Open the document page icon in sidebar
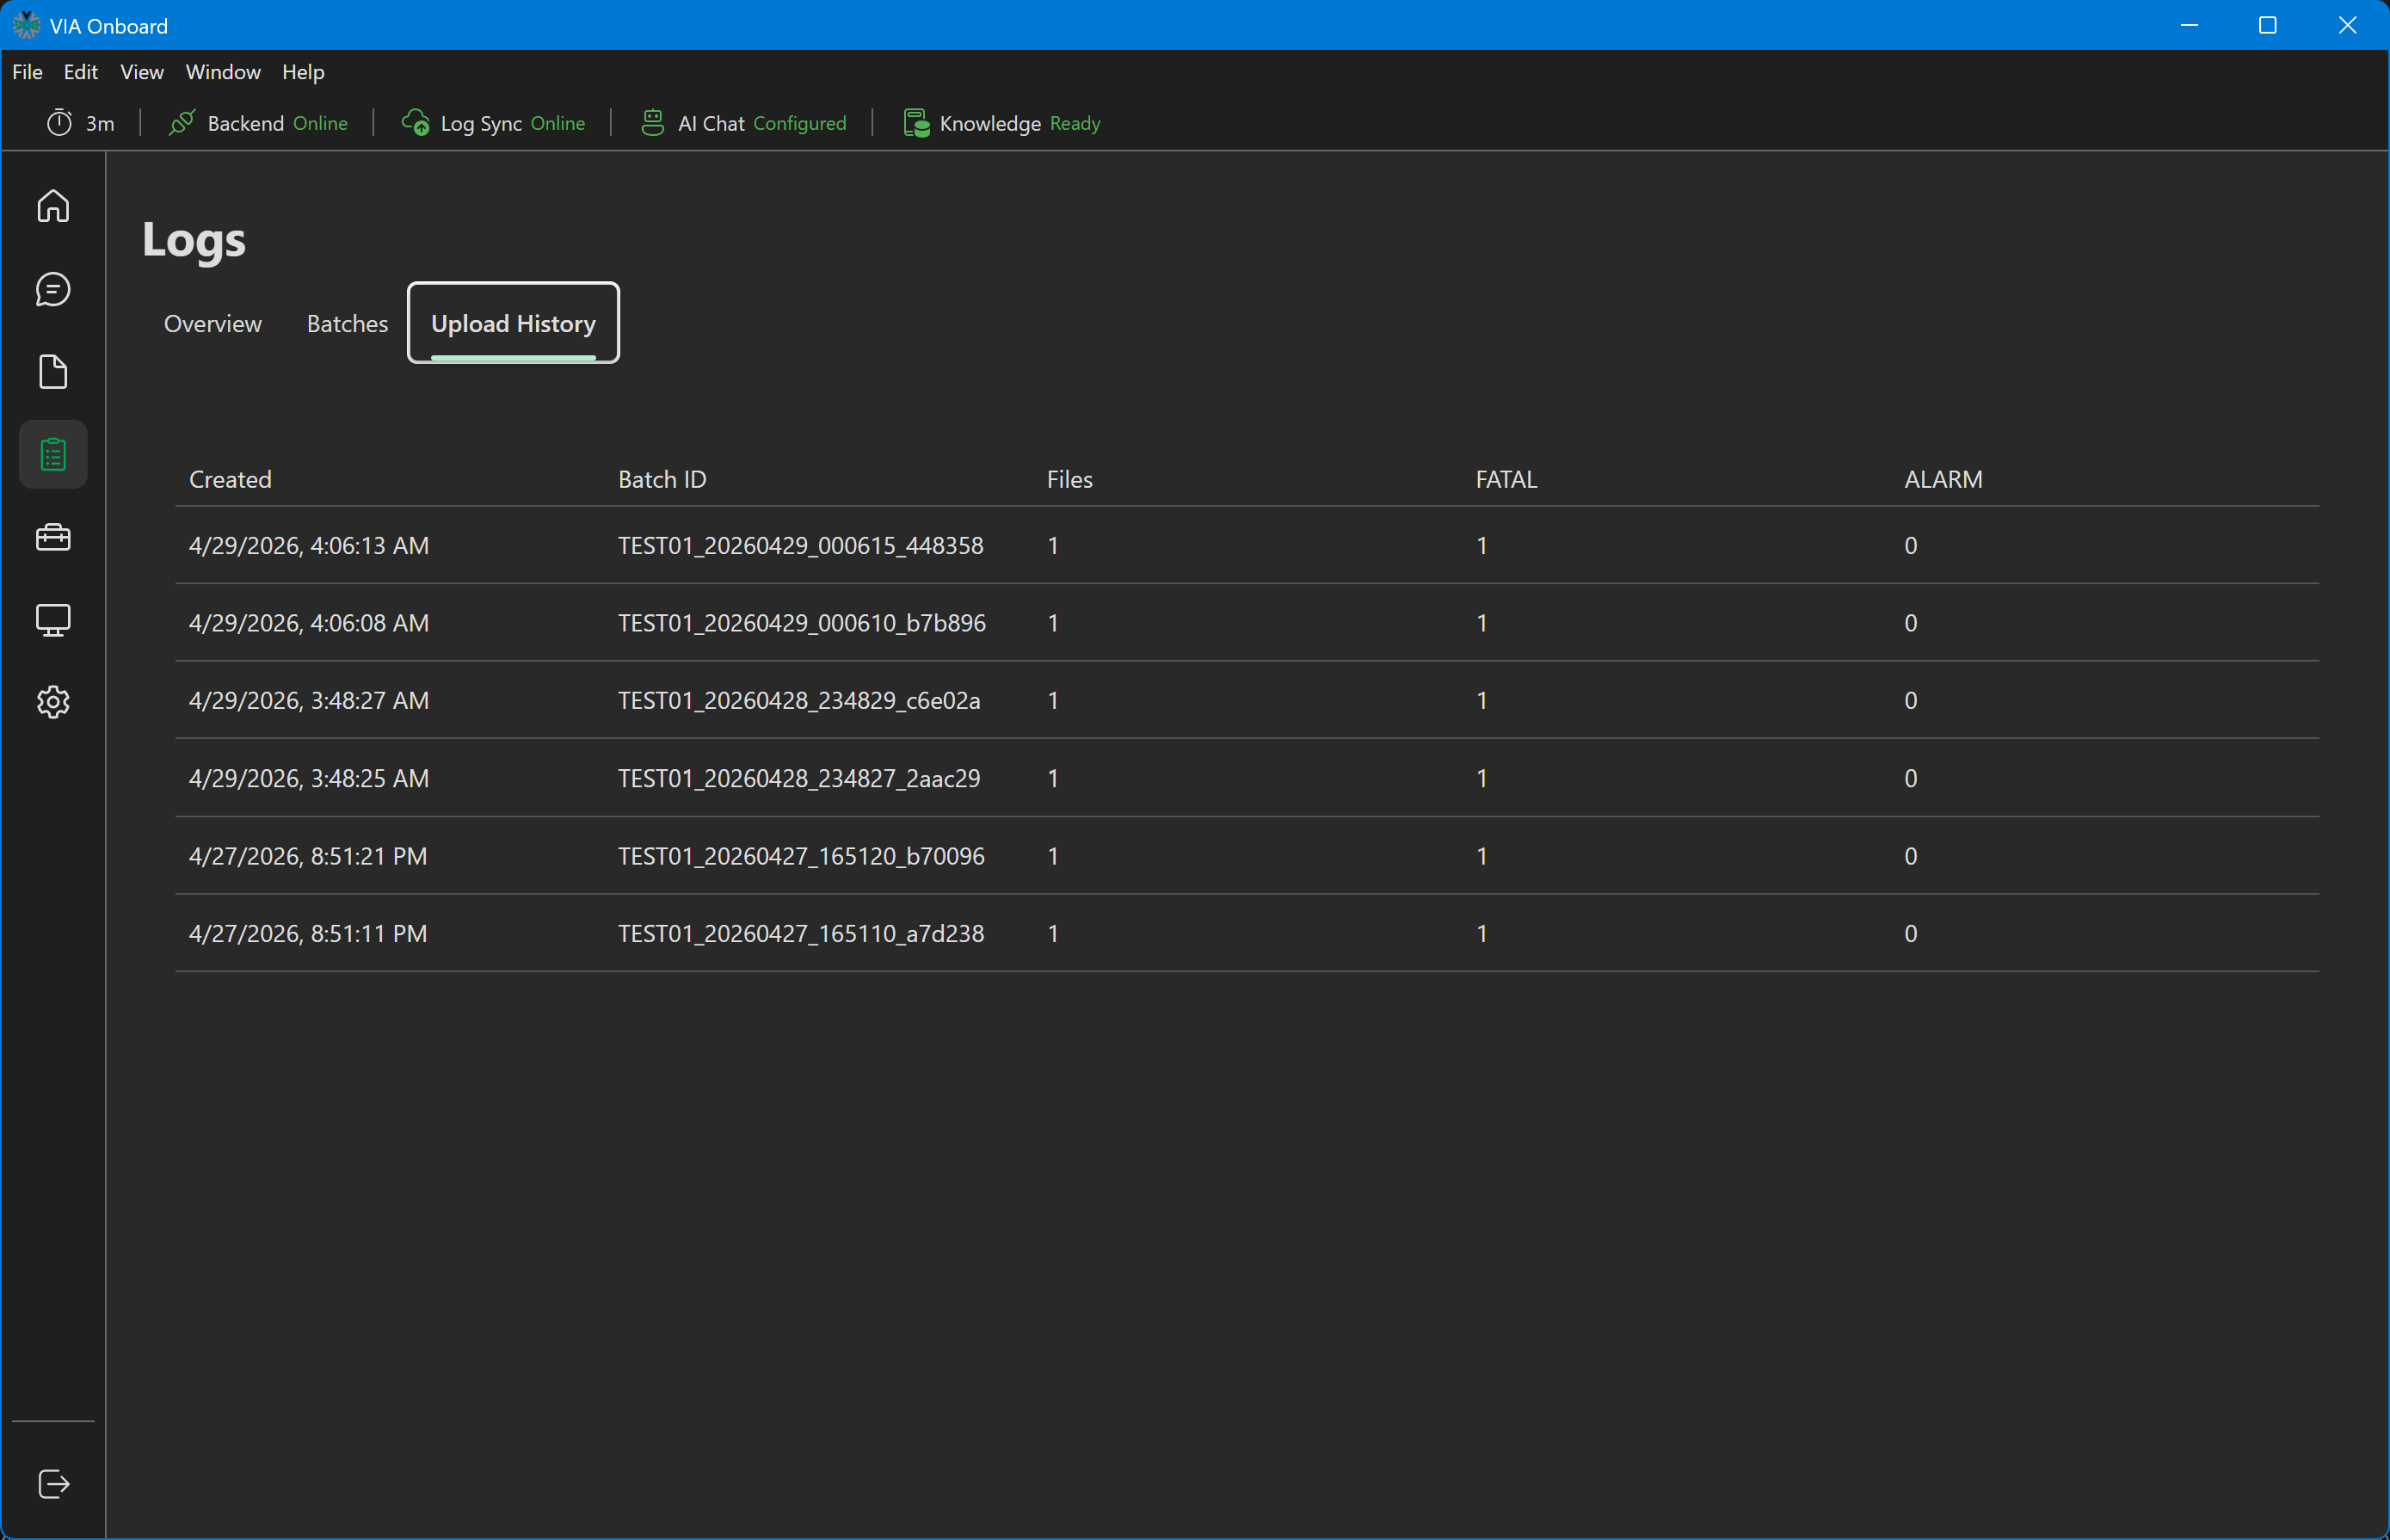Screen dimensions: 2390x1540 coord(53,372)
